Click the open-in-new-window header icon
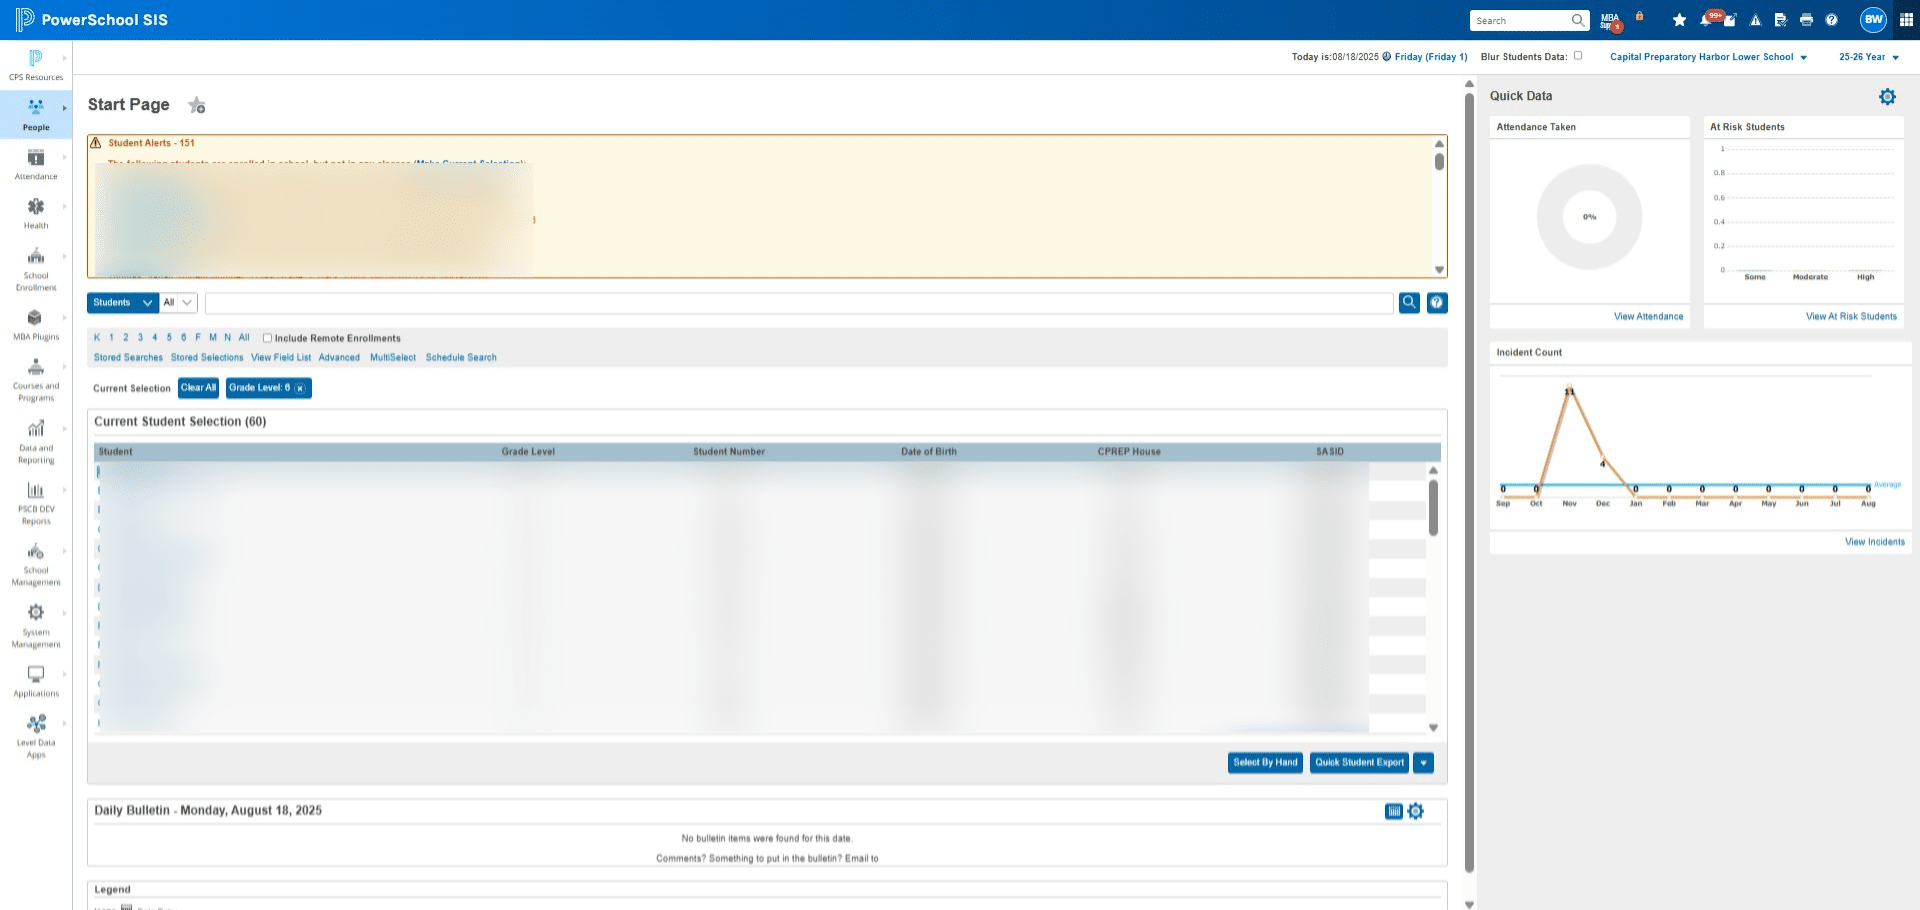1920x910 pixels. point(1730,20)
